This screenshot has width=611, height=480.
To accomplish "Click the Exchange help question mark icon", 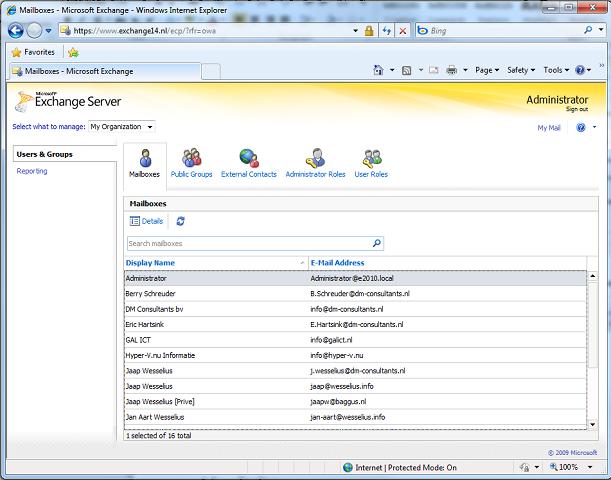I will (581, 127).
